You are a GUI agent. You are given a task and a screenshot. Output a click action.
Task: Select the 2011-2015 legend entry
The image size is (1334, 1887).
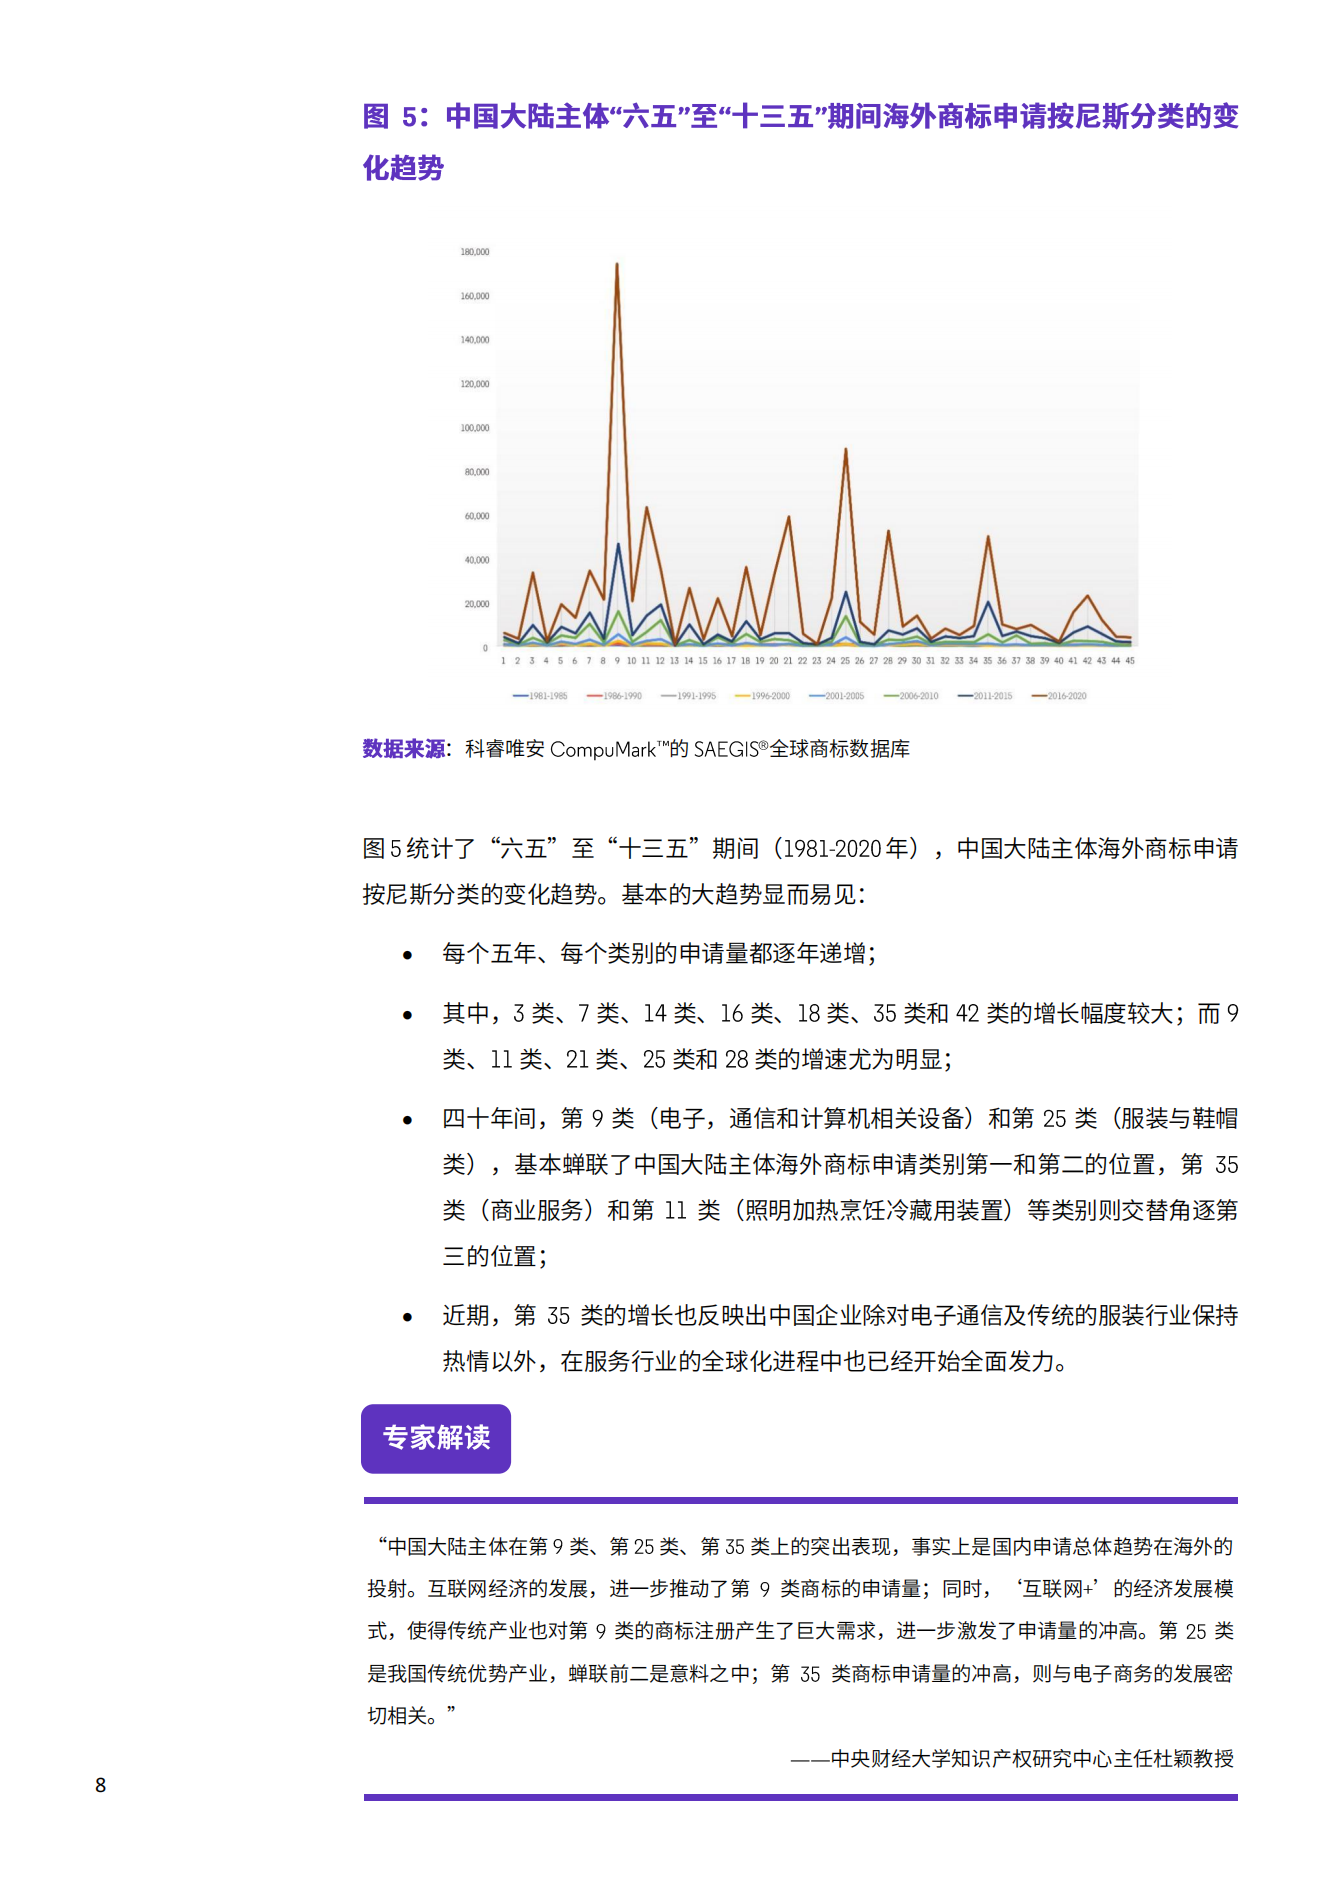(x=985, y=696)
